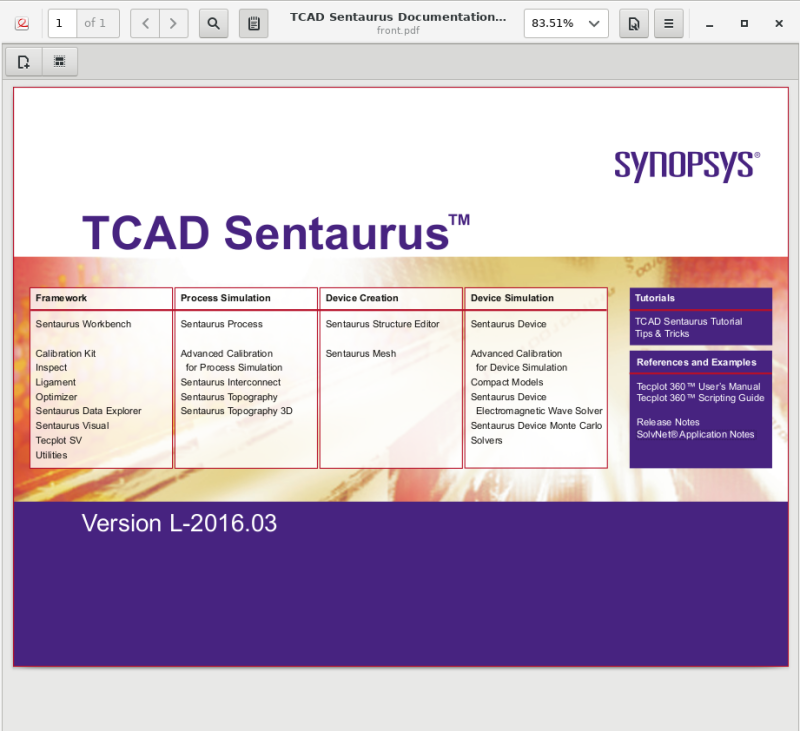Go to the next page

172,22
